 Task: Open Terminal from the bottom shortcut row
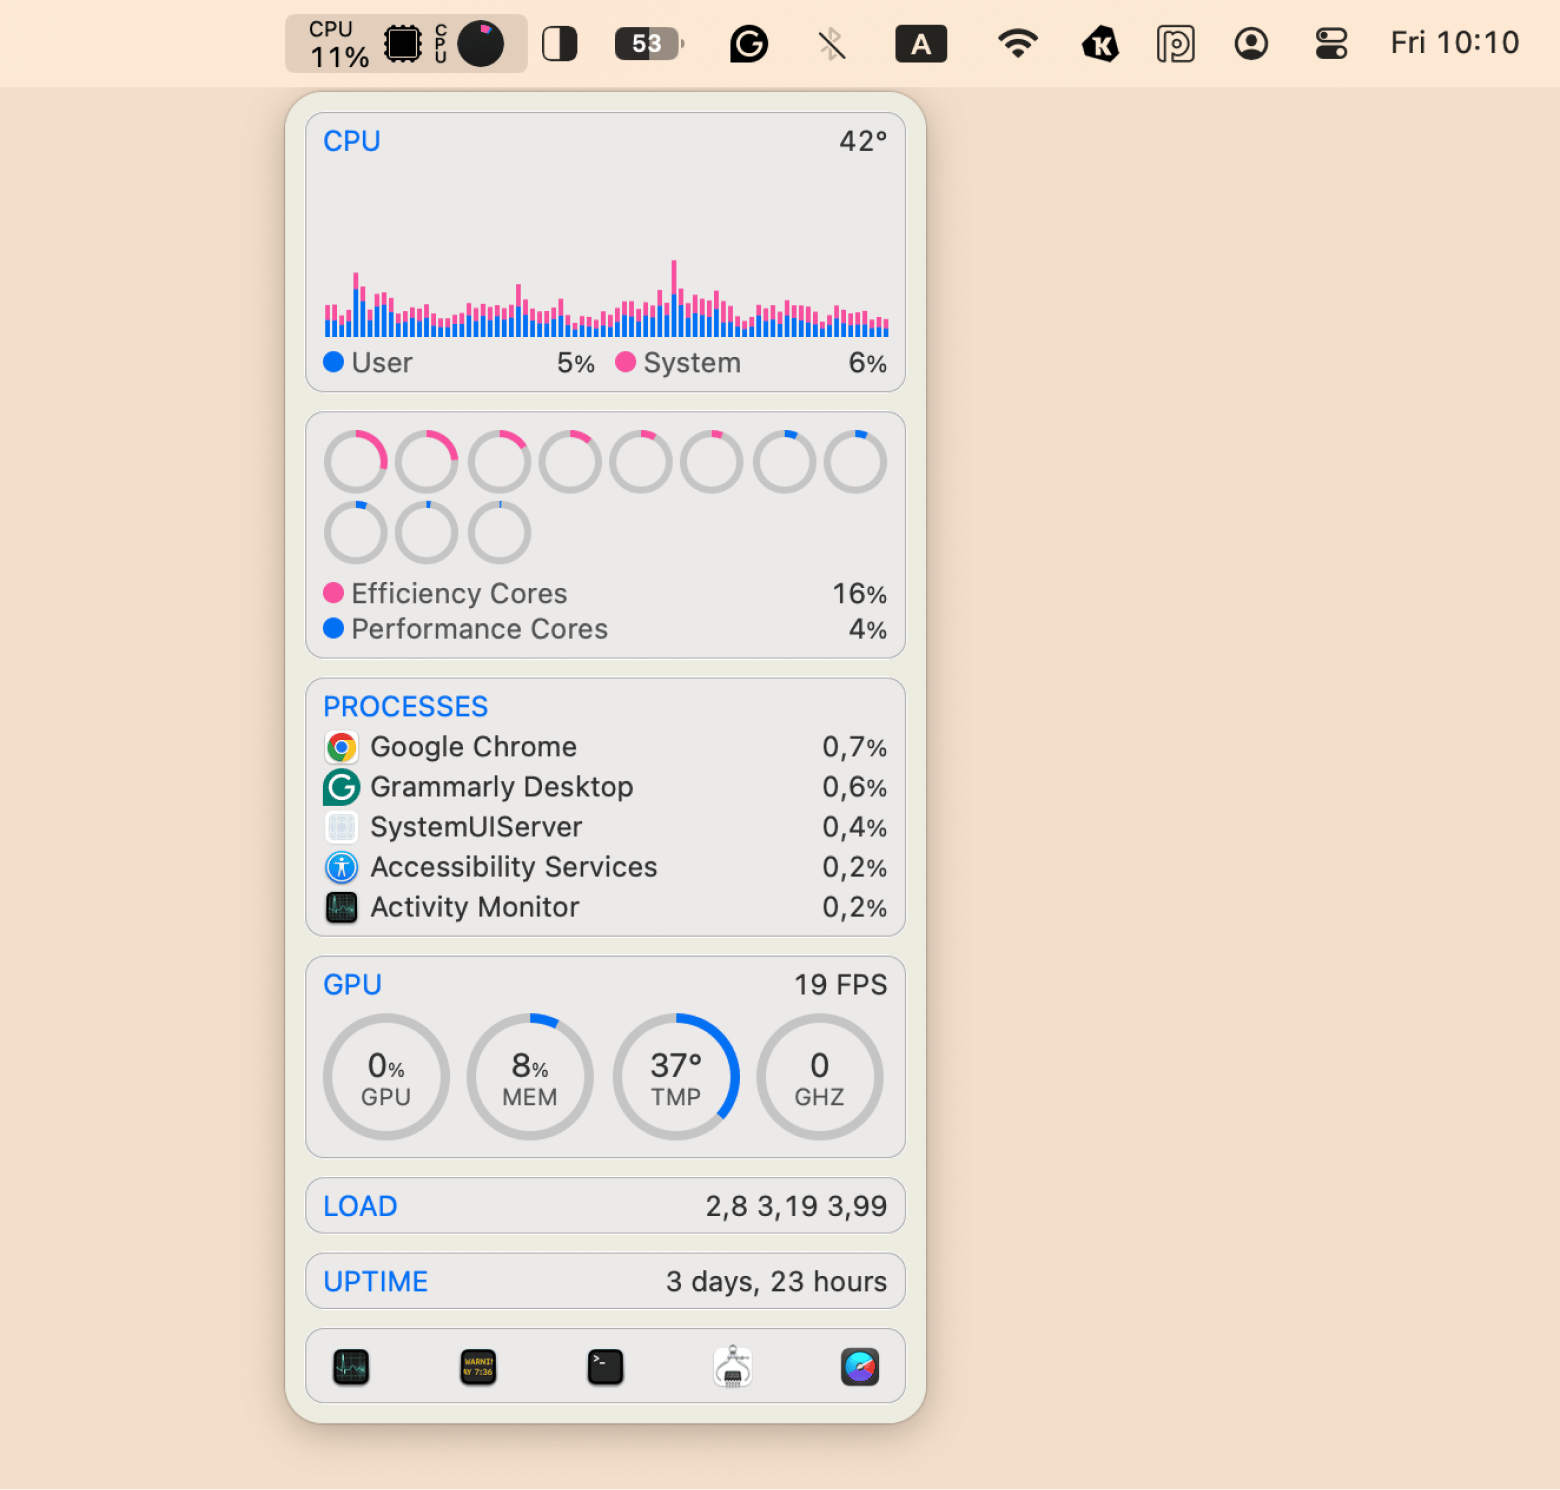(x=605, y=1366)
